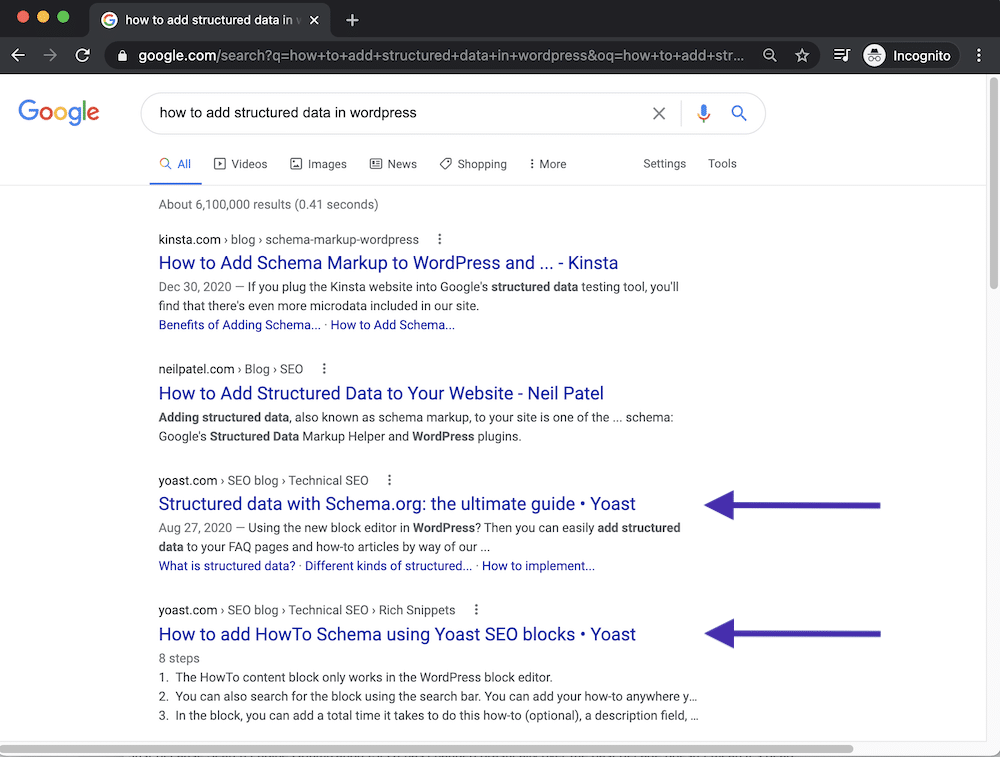Click the lens icon in the address bar
1000x757 pixels.
[769, 55]
